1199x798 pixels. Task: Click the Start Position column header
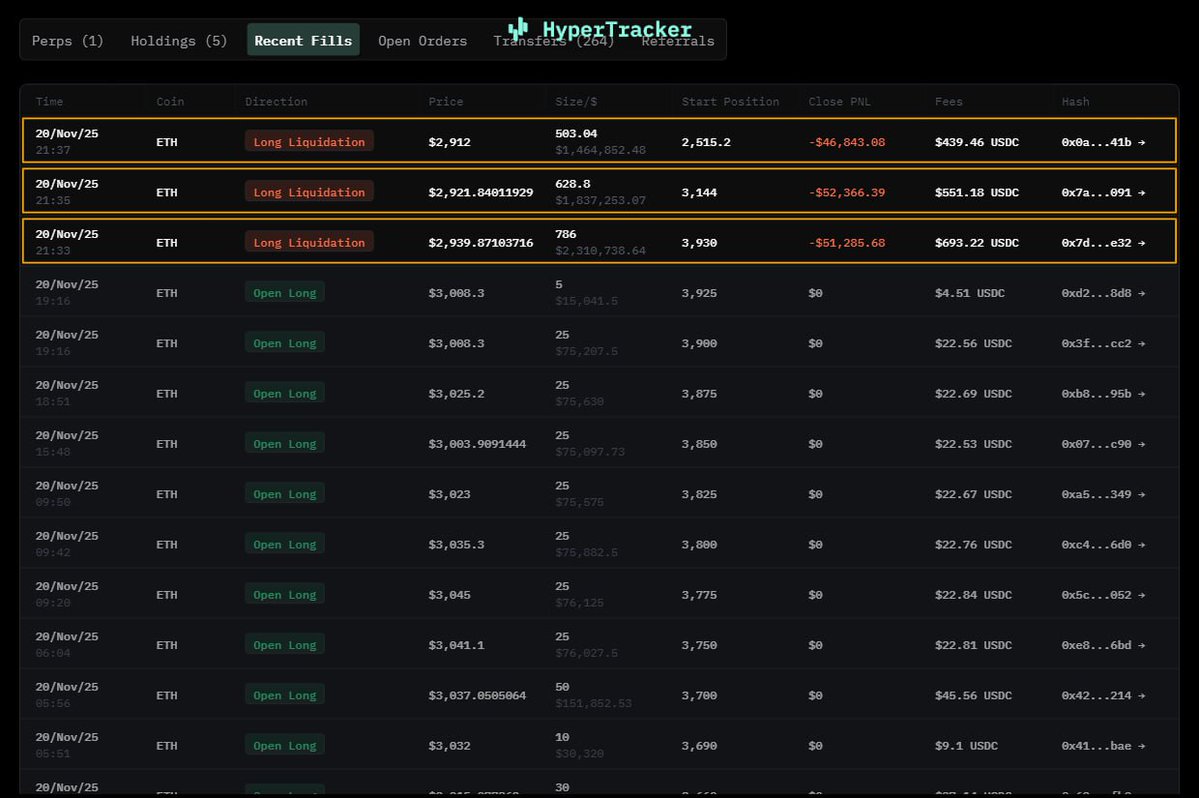(x=730, y=102)
